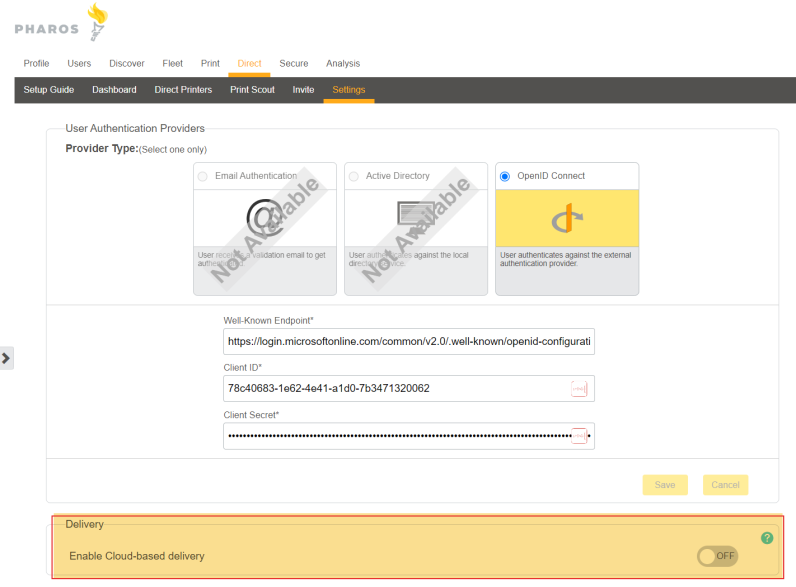The image size is (796, 587).
Task: Expand the collapsed left side panel arrow
Action: pyautogui.click(x=6, y=358)
